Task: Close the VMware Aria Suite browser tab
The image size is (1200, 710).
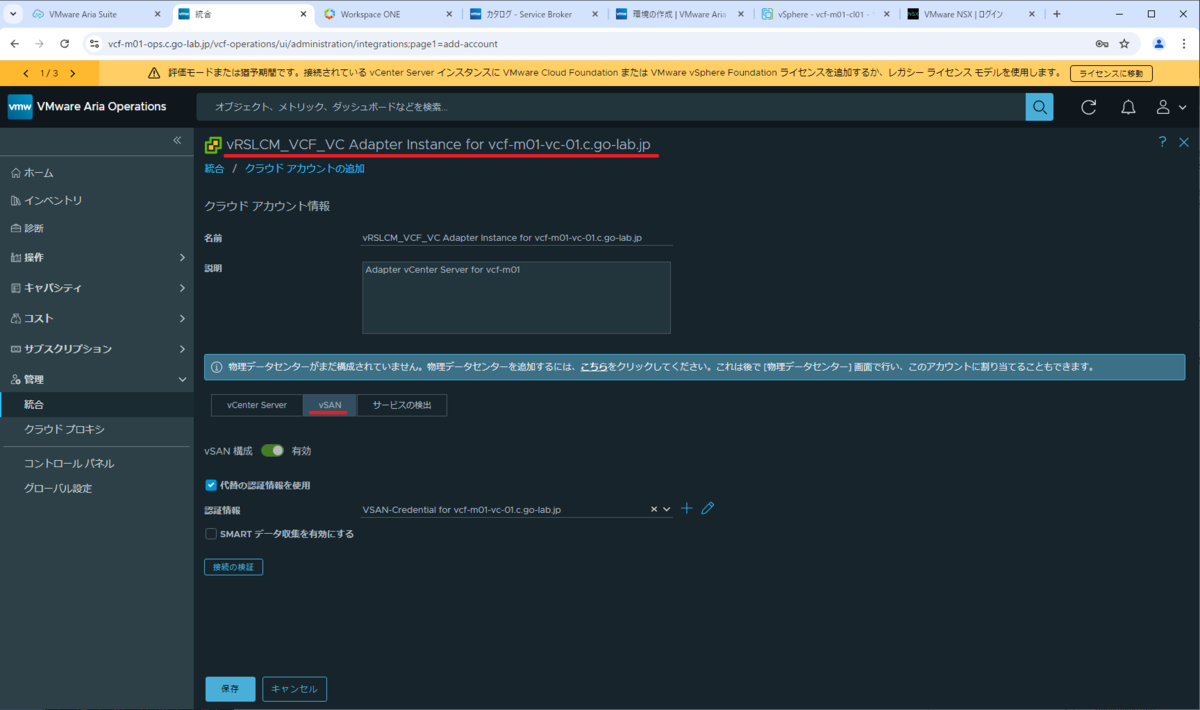Action: pyautogui.click(x=157, y=15)
